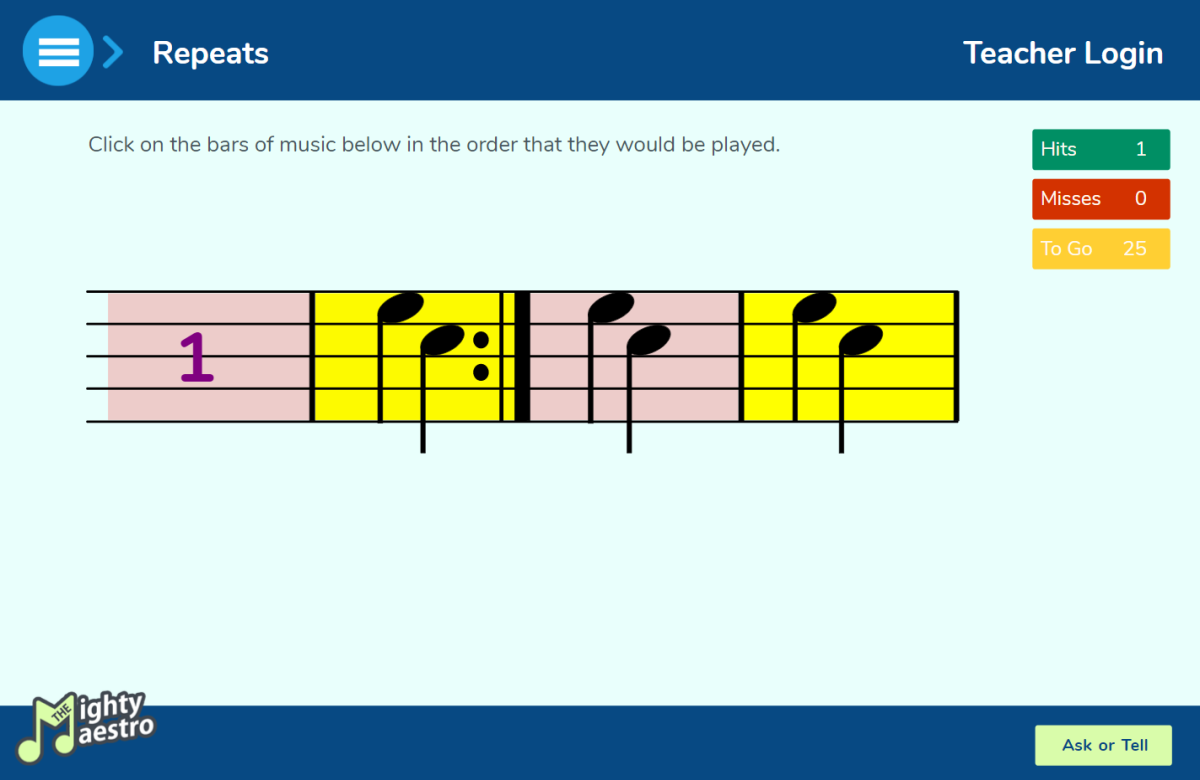1200x780 pixels.
Task: Click the Ask or Tell button
Action: 1104,745
